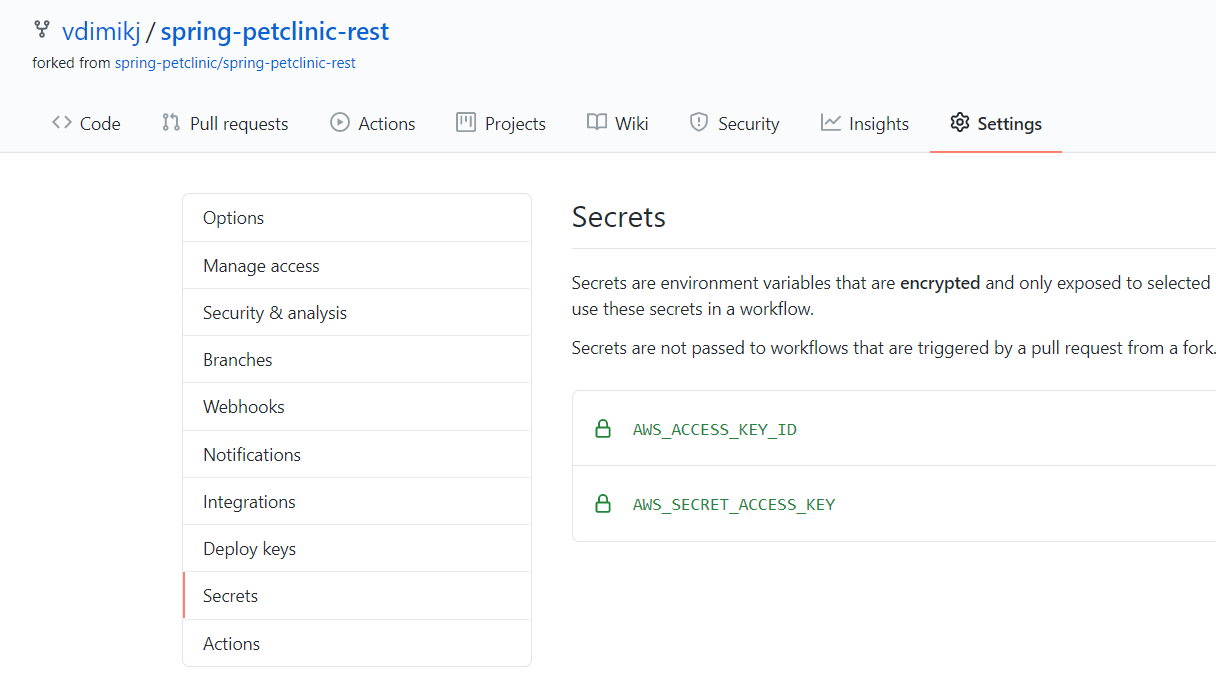The height and width of the screenshot is (680, 1216).
Task: Open Deploy keys settings
Action: [x=357, y=549]
